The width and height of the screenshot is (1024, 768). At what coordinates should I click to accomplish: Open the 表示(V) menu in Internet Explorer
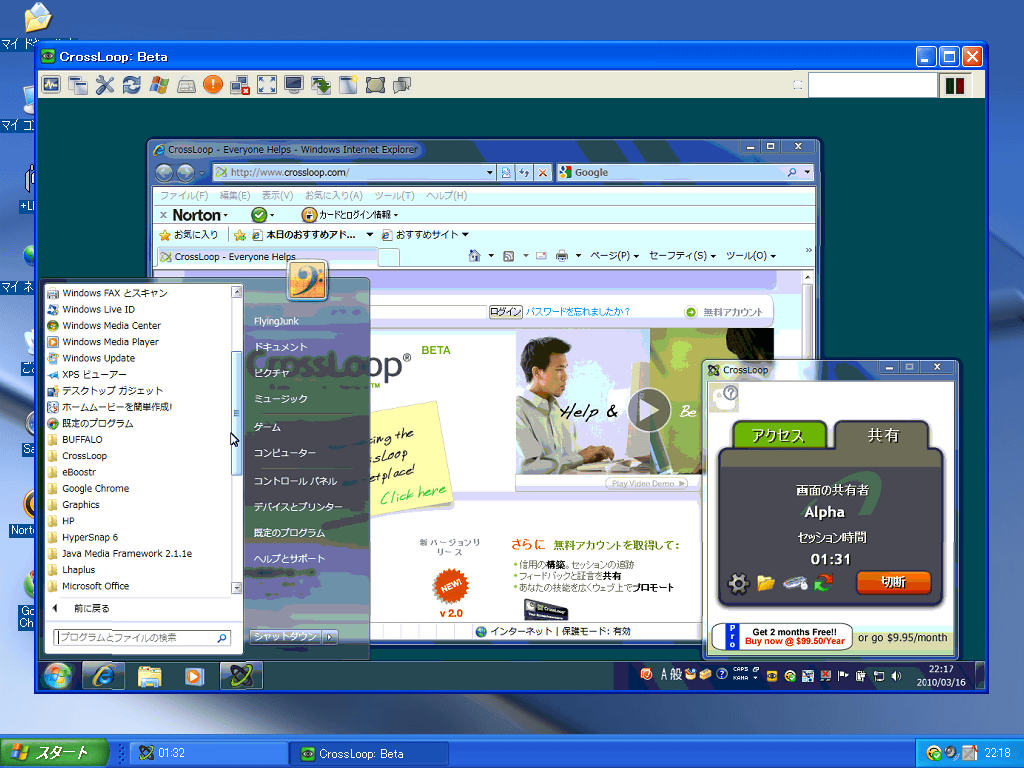point(278,195)
